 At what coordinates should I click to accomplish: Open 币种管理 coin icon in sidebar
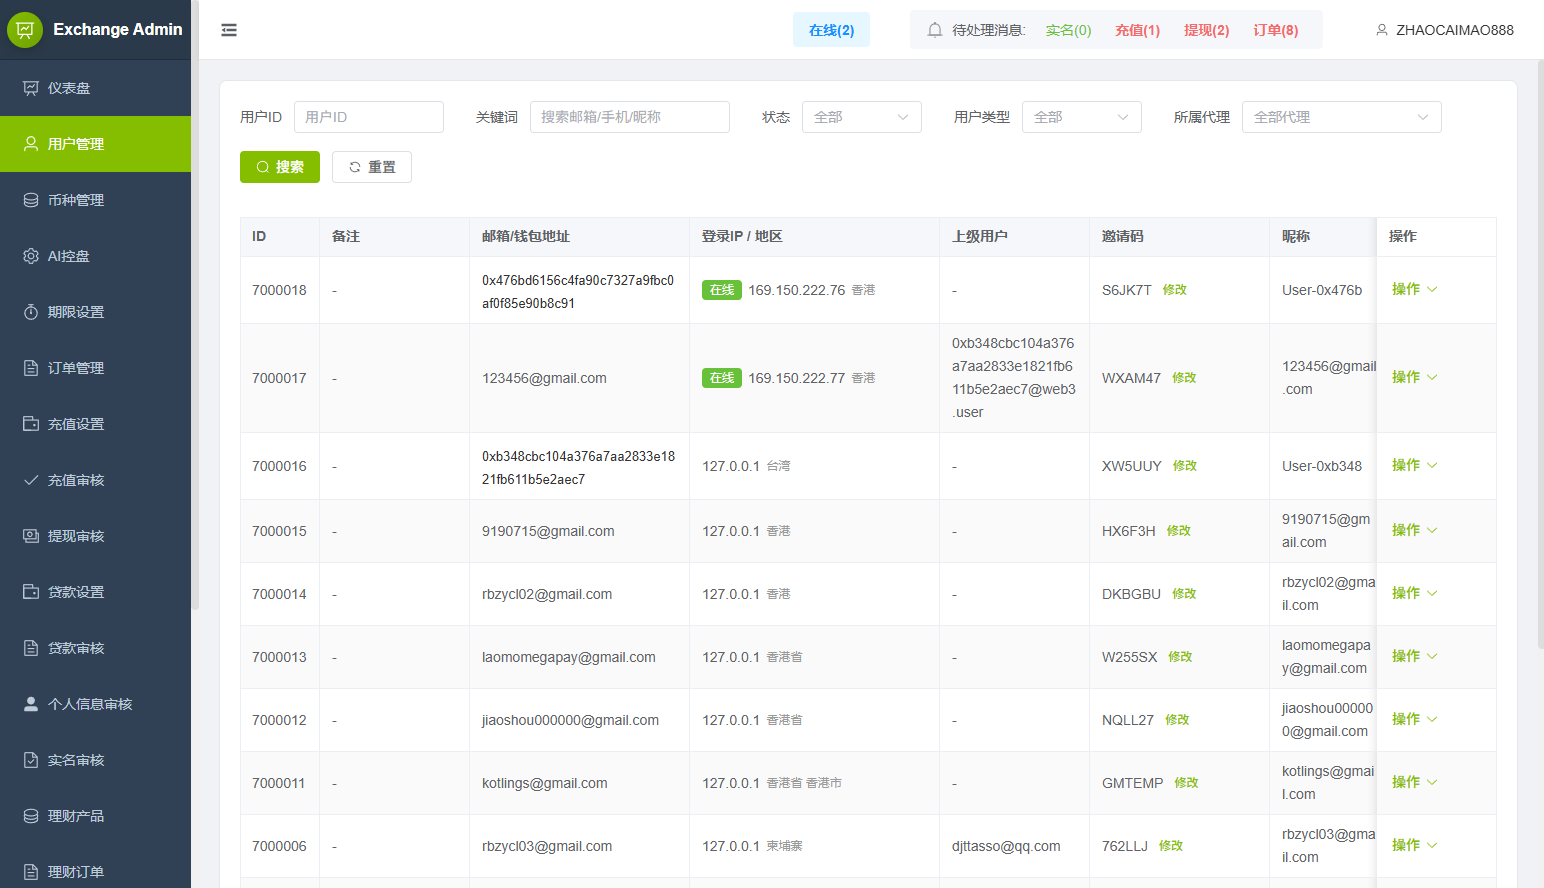[x=31, y=200]
